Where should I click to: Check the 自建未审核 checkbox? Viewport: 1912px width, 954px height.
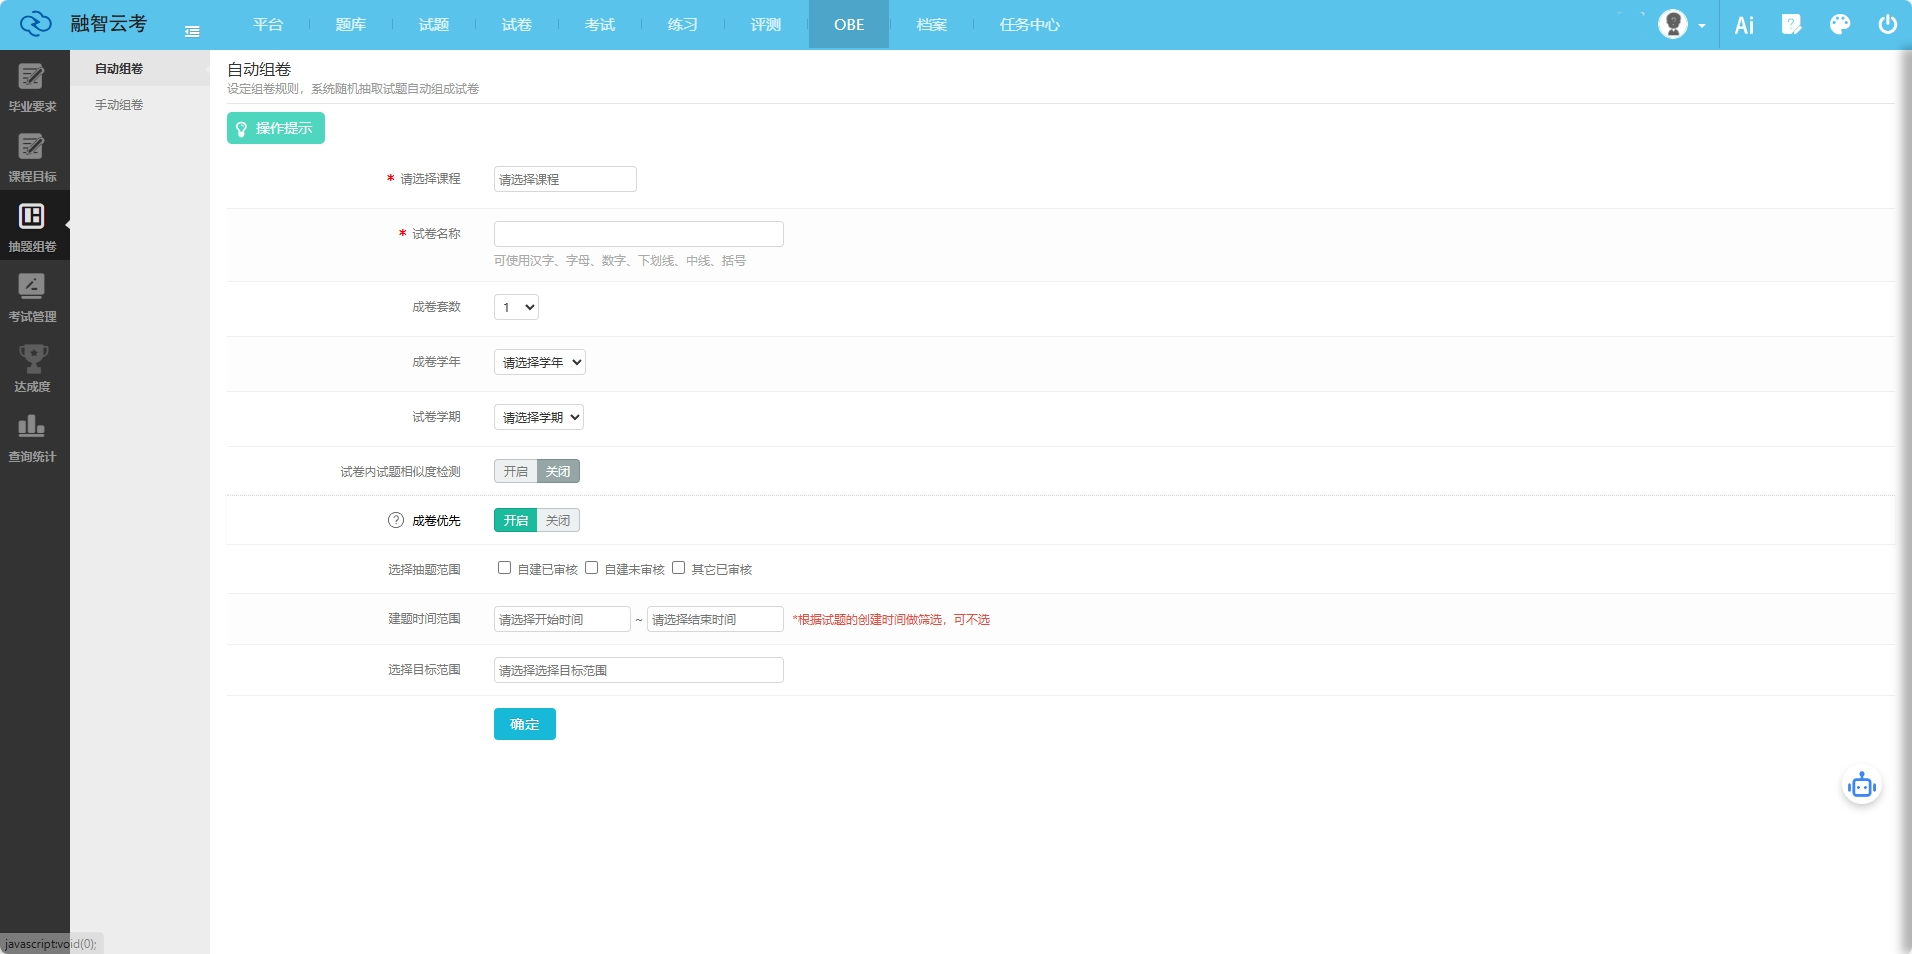point(592,568)
